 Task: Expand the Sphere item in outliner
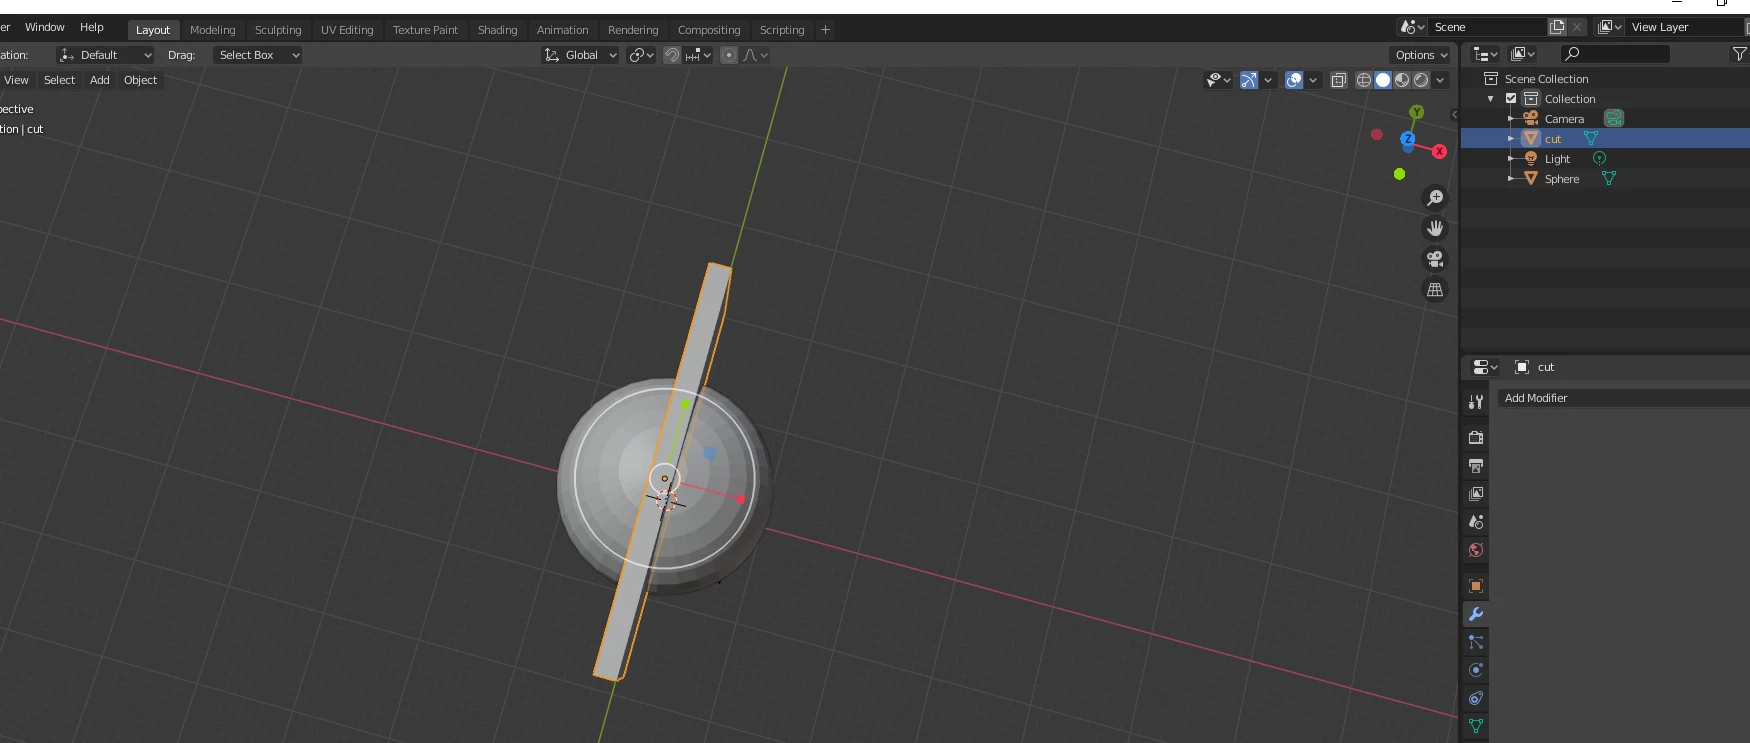[x=1511, y=178]
